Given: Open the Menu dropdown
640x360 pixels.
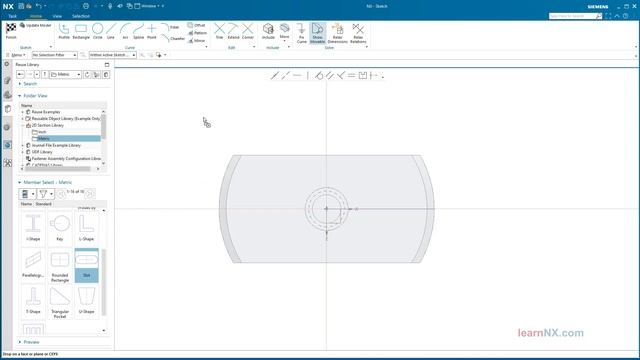Looking at the screenshot, I should pyautogui.click(x=16, y=55).
